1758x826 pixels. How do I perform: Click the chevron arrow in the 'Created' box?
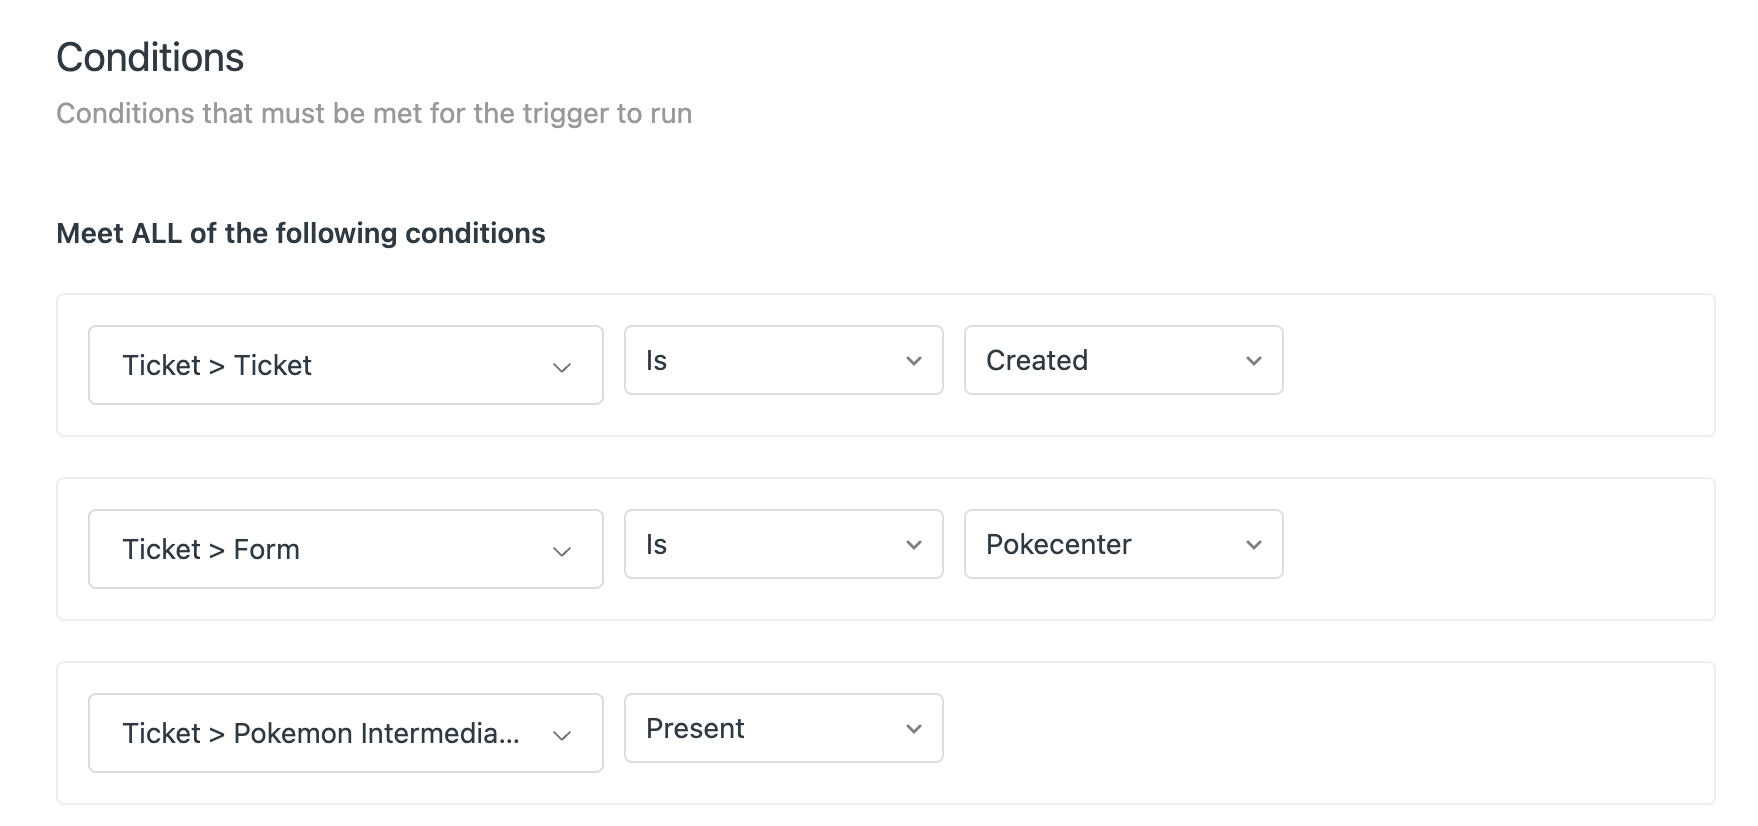[x=1254, y=361]
